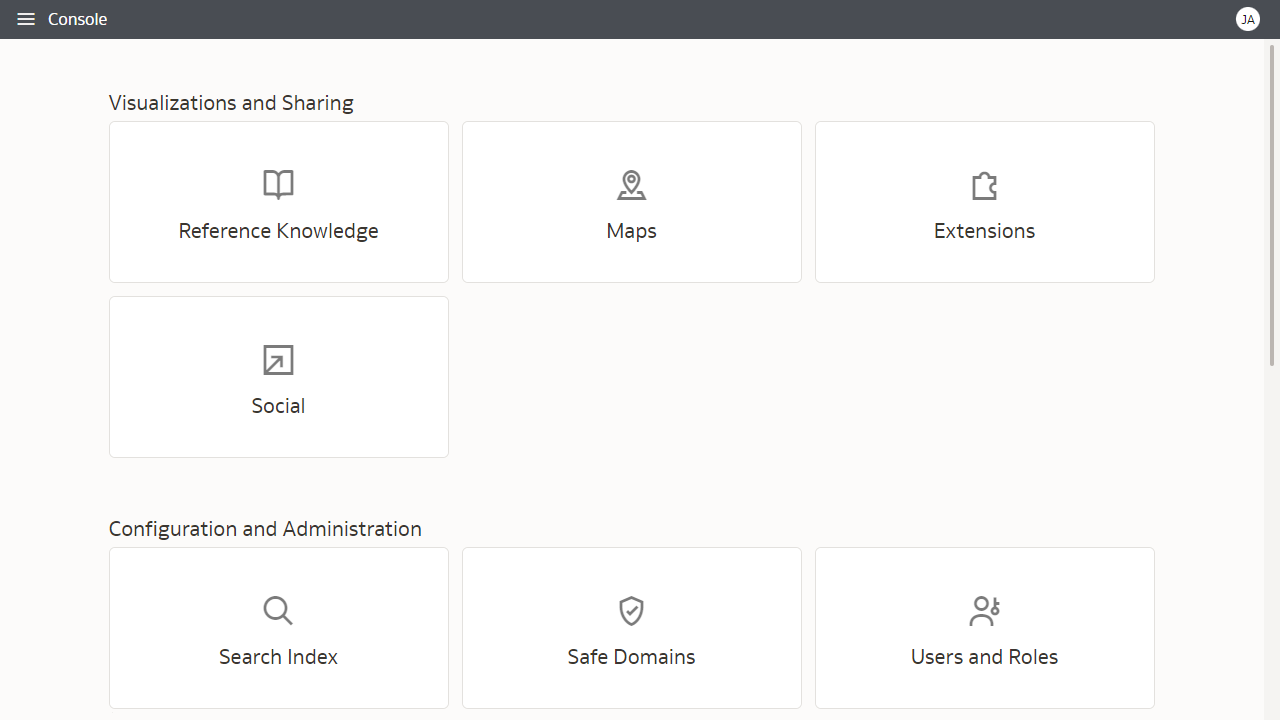1280x720 pixels.
Task: Click the Safe Domains text label
Action: coord(631,656)
